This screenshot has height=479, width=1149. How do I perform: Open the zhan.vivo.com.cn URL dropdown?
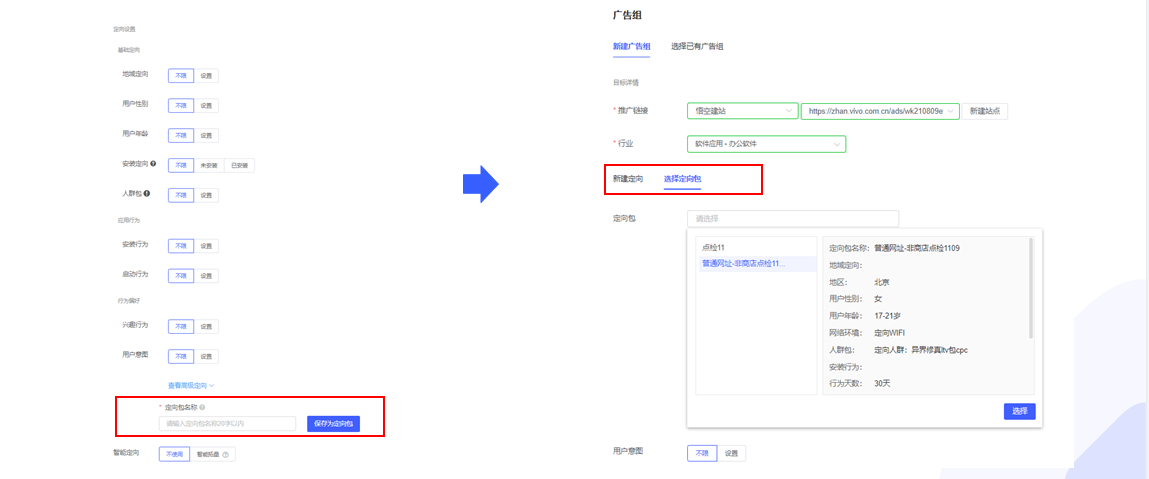pos(880,111)
